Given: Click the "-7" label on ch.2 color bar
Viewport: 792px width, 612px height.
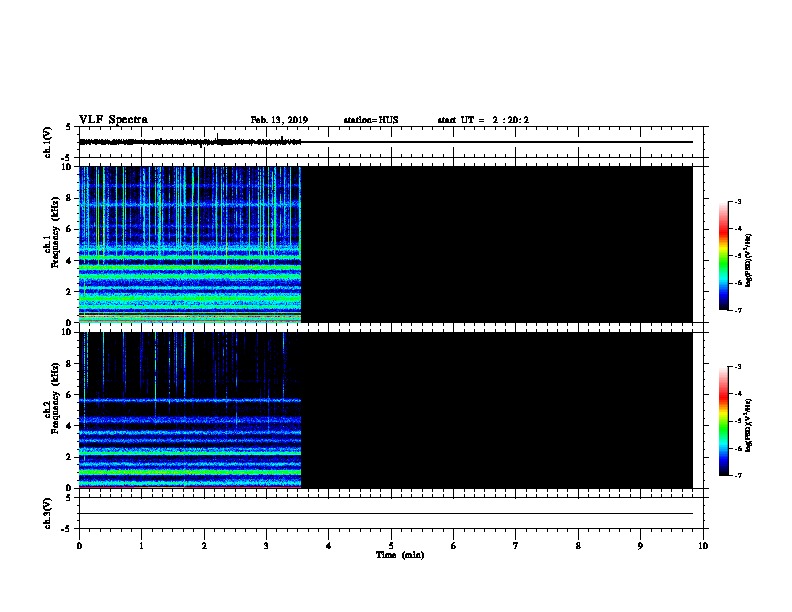Looking at the screenshot, I should pyautogui.click(x=738, y=476).
